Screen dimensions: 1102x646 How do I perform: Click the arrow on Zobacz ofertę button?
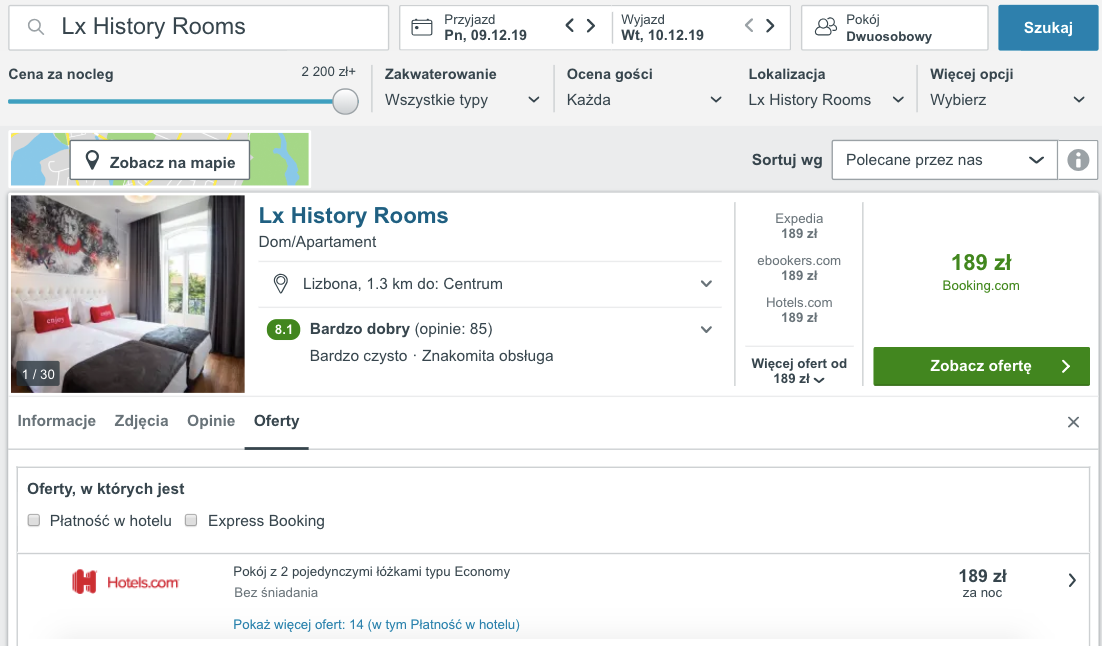coord(1066,366)
